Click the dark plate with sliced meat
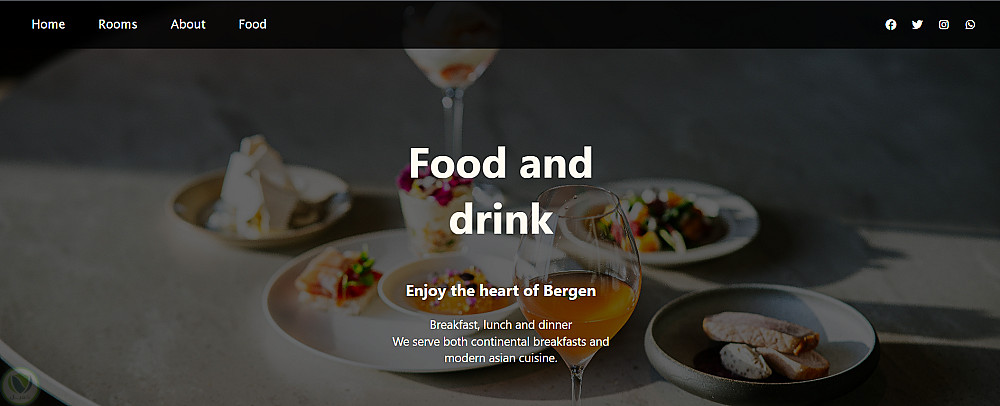Viewport: 1000px width, 406px height. coord(762,344)
